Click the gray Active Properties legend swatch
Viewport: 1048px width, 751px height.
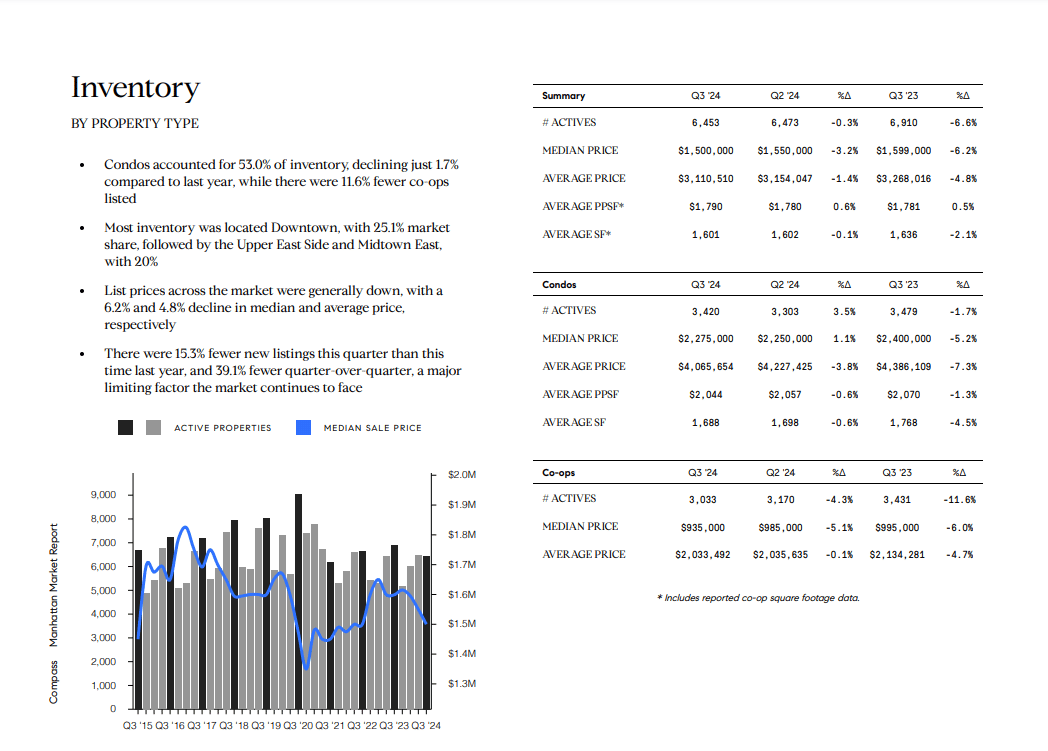[x=153, y=428]
